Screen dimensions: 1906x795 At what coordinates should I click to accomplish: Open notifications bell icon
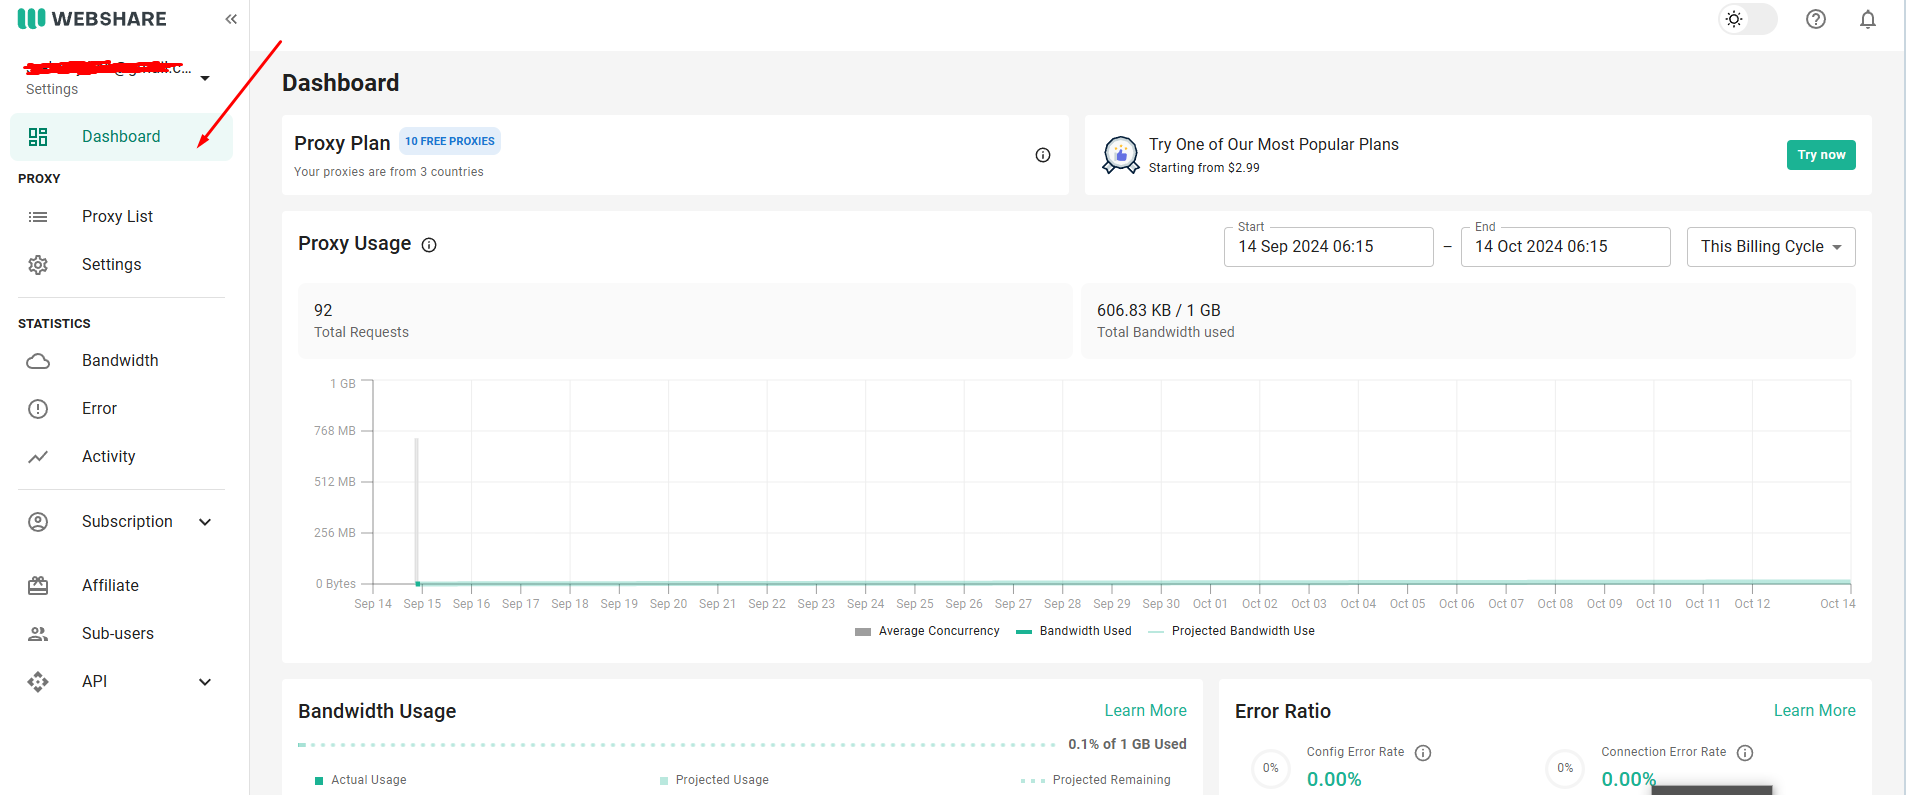[1867, 19]
